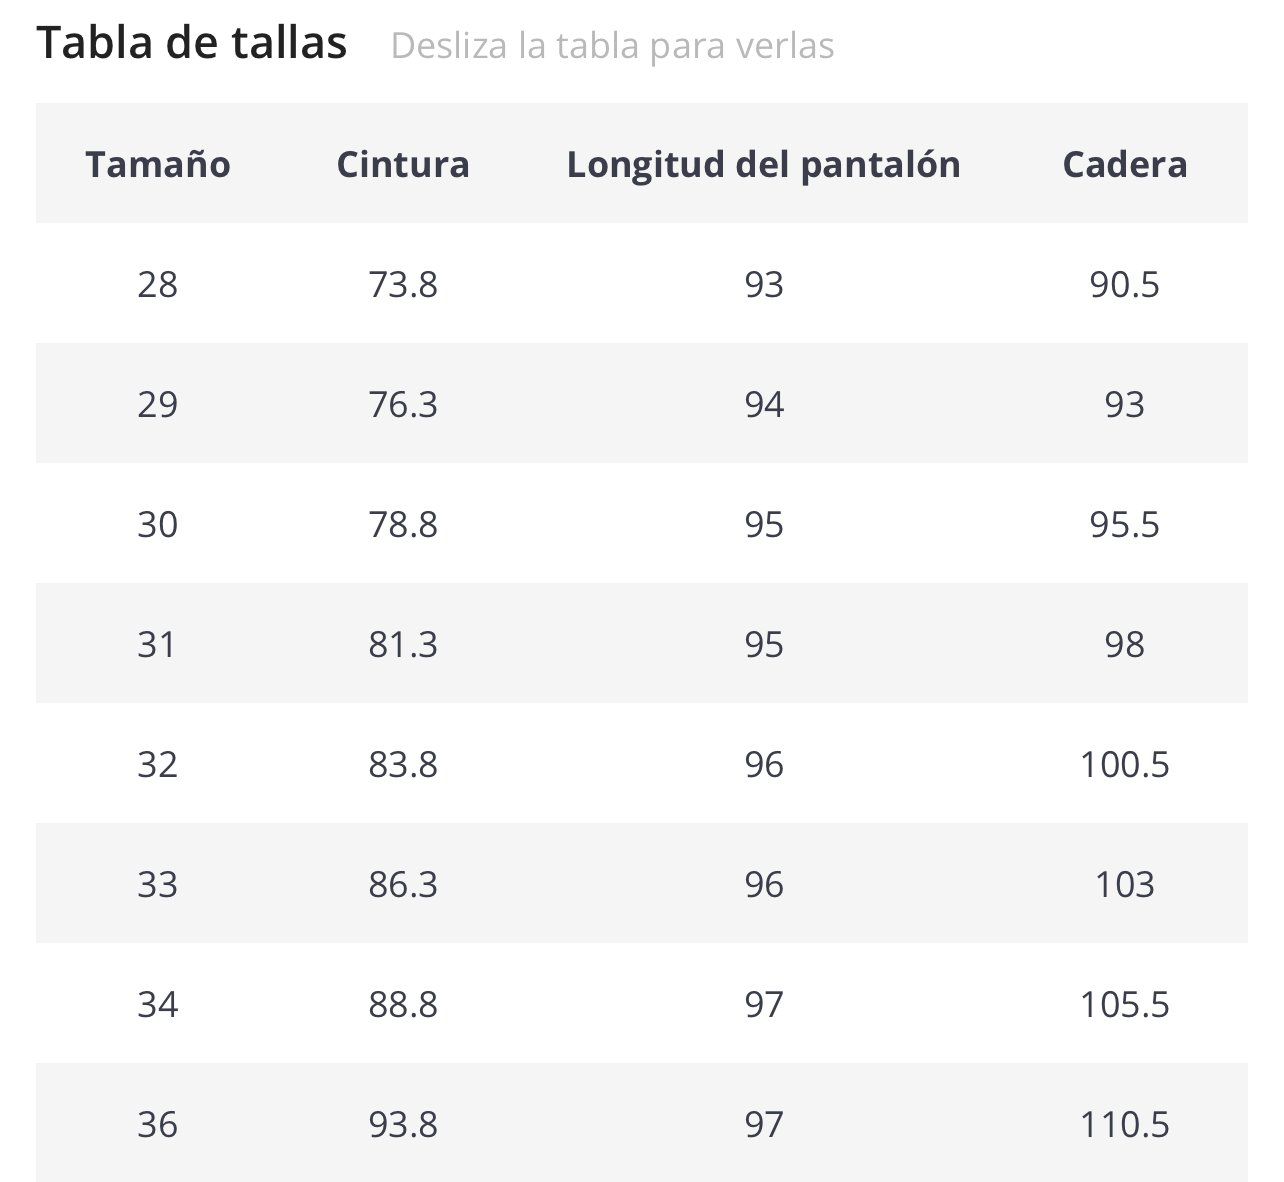Image resolution: width=1284 pixels, height=1182 pixels.
Task: Click the hip value 100.5
Action: click(1124, 764)
